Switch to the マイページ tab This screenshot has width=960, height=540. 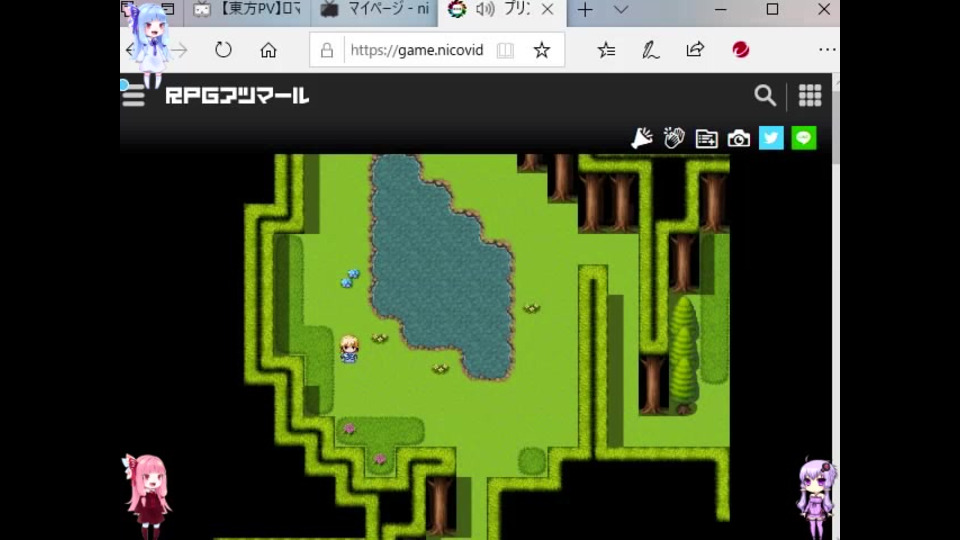(x=374, y=10)
